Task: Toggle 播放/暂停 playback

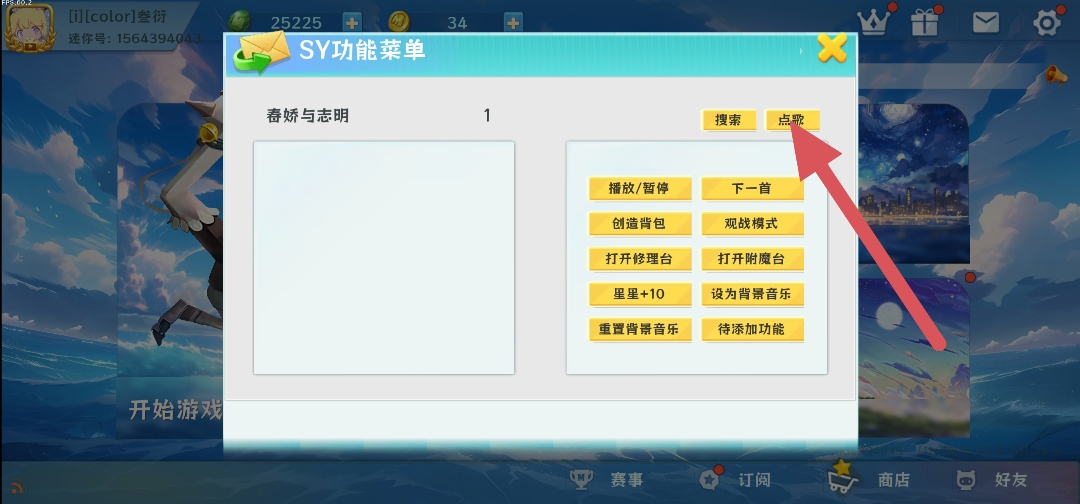Action: (x=640, y=189)
